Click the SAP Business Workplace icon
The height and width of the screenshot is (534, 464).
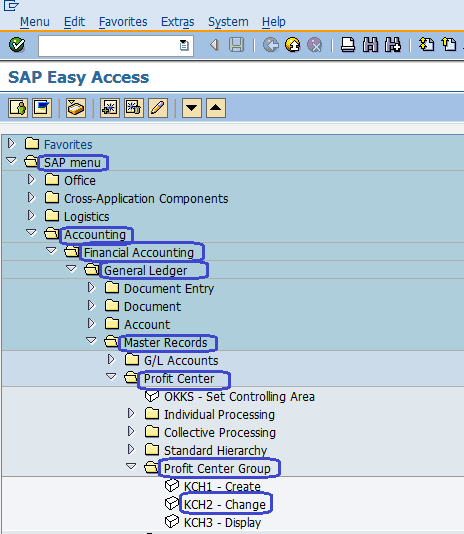[x=76, y=108]
